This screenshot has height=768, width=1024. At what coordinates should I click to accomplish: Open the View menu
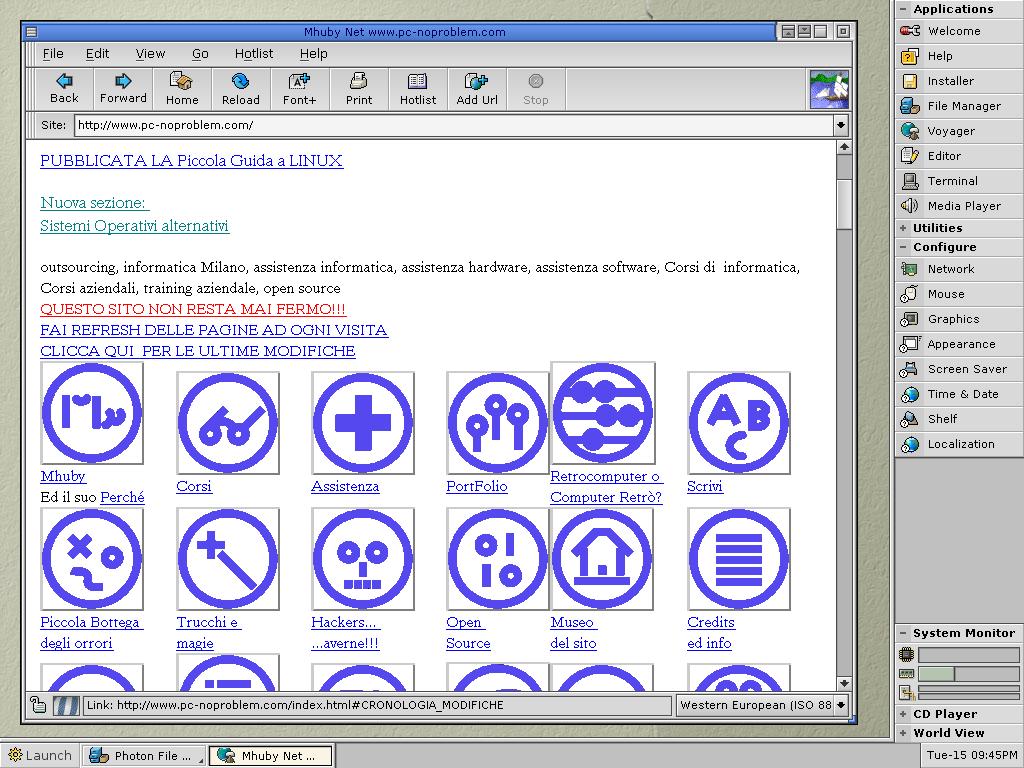tap(150, 54)
